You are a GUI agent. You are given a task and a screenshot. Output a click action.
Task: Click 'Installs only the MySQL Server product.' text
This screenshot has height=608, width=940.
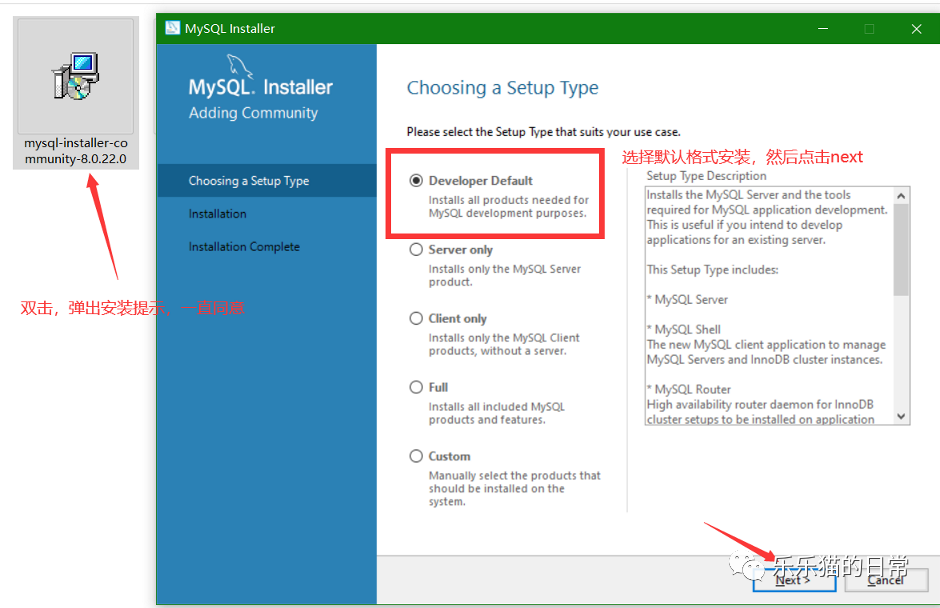(x=505, y=275)
